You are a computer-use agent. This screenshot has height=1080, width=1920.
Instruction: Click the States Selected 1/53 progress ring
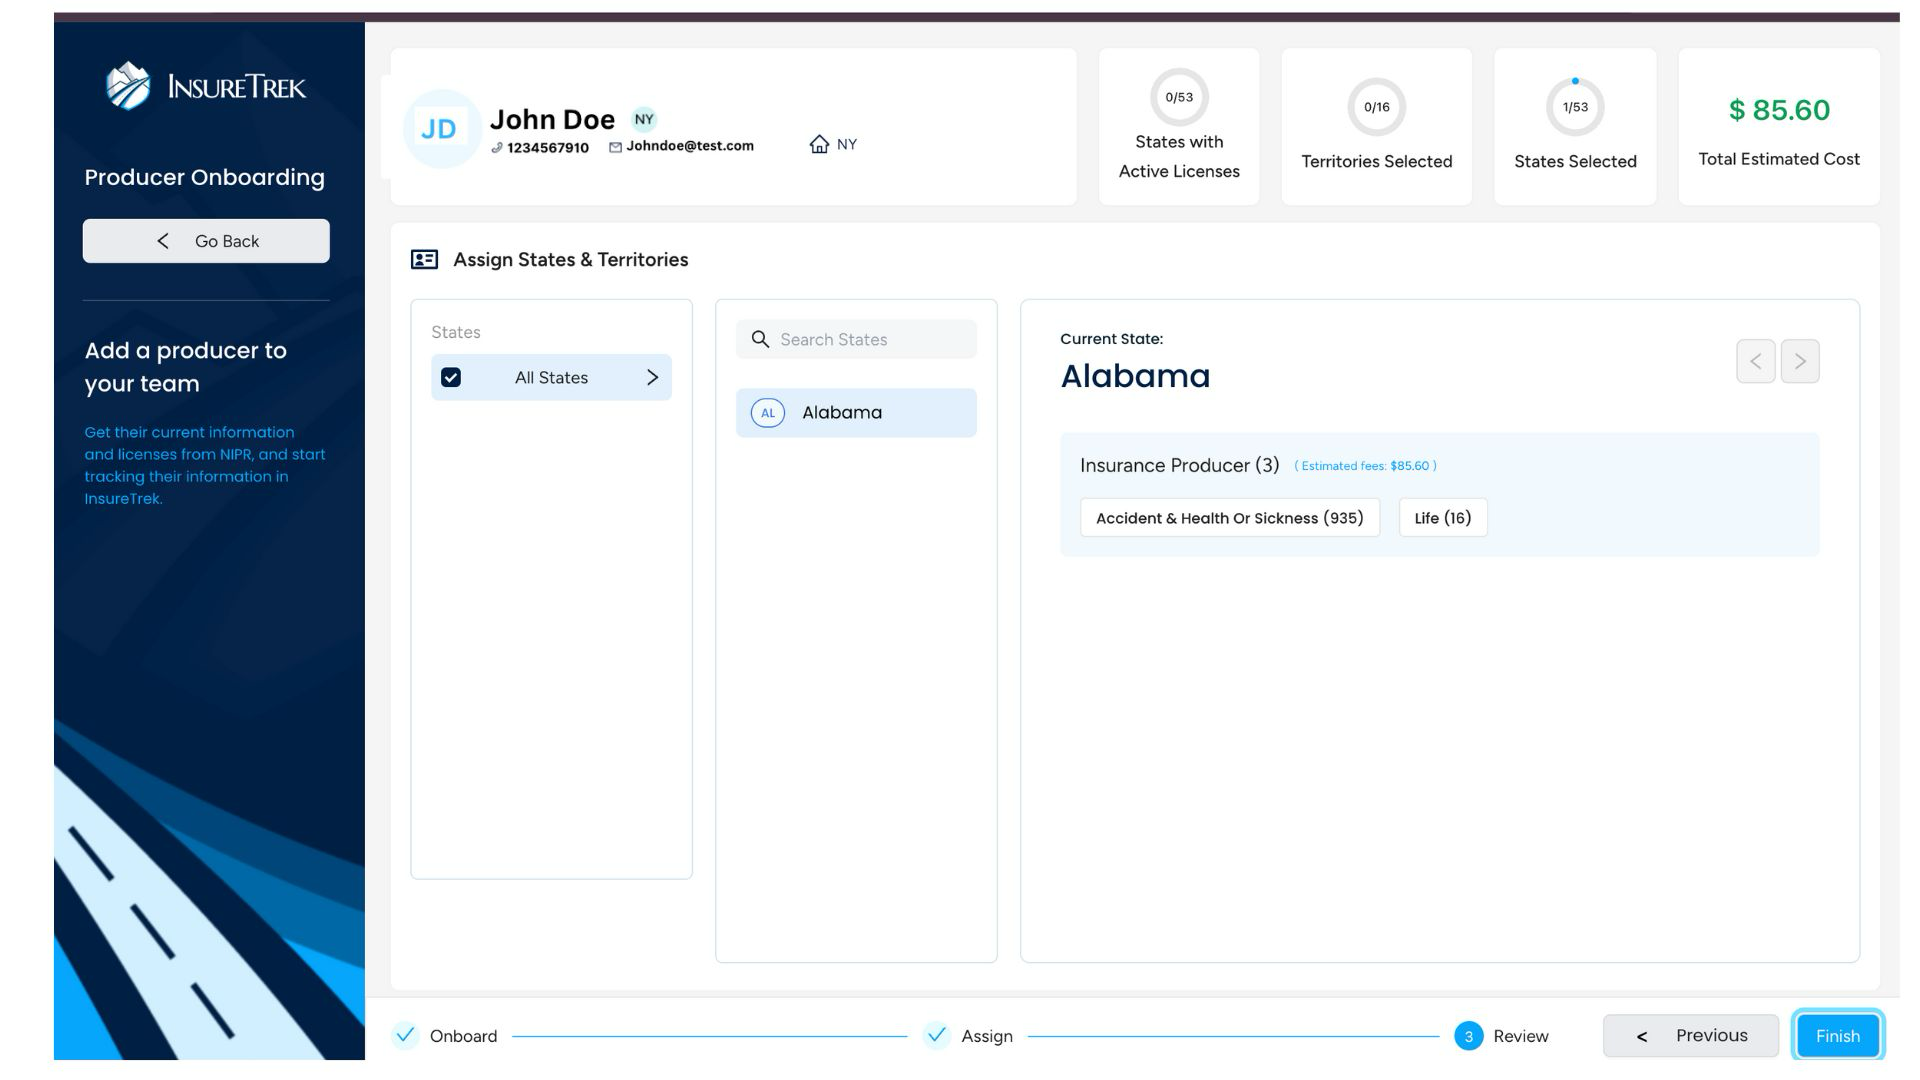pos(1574,107)
